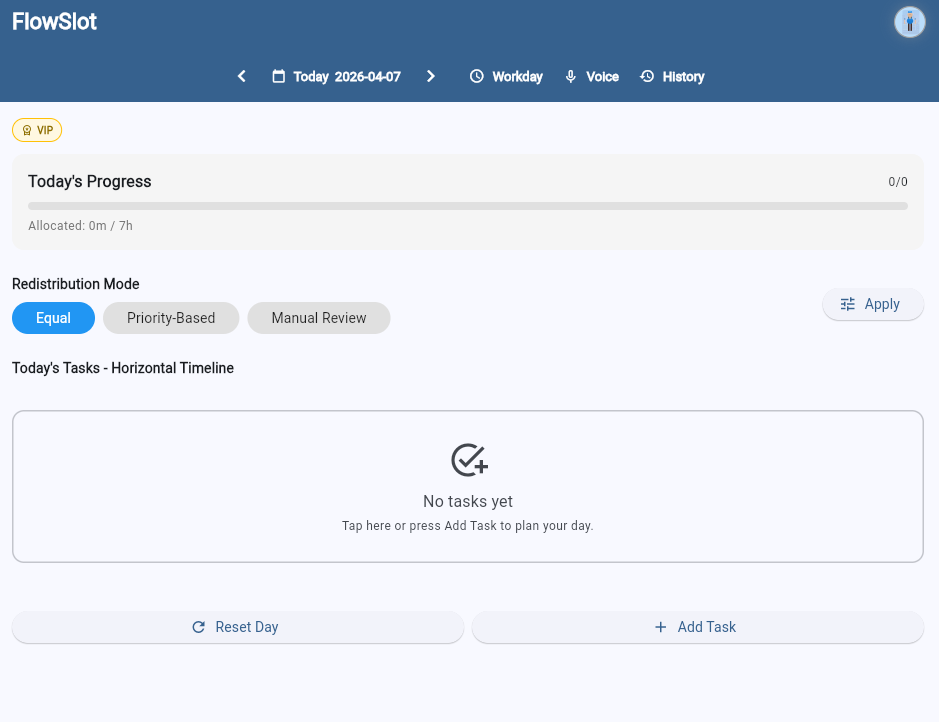Activate Voice input with the microphone icon
Image resolution: width=939 pixels, height=722 pixels.
(569, 76)
